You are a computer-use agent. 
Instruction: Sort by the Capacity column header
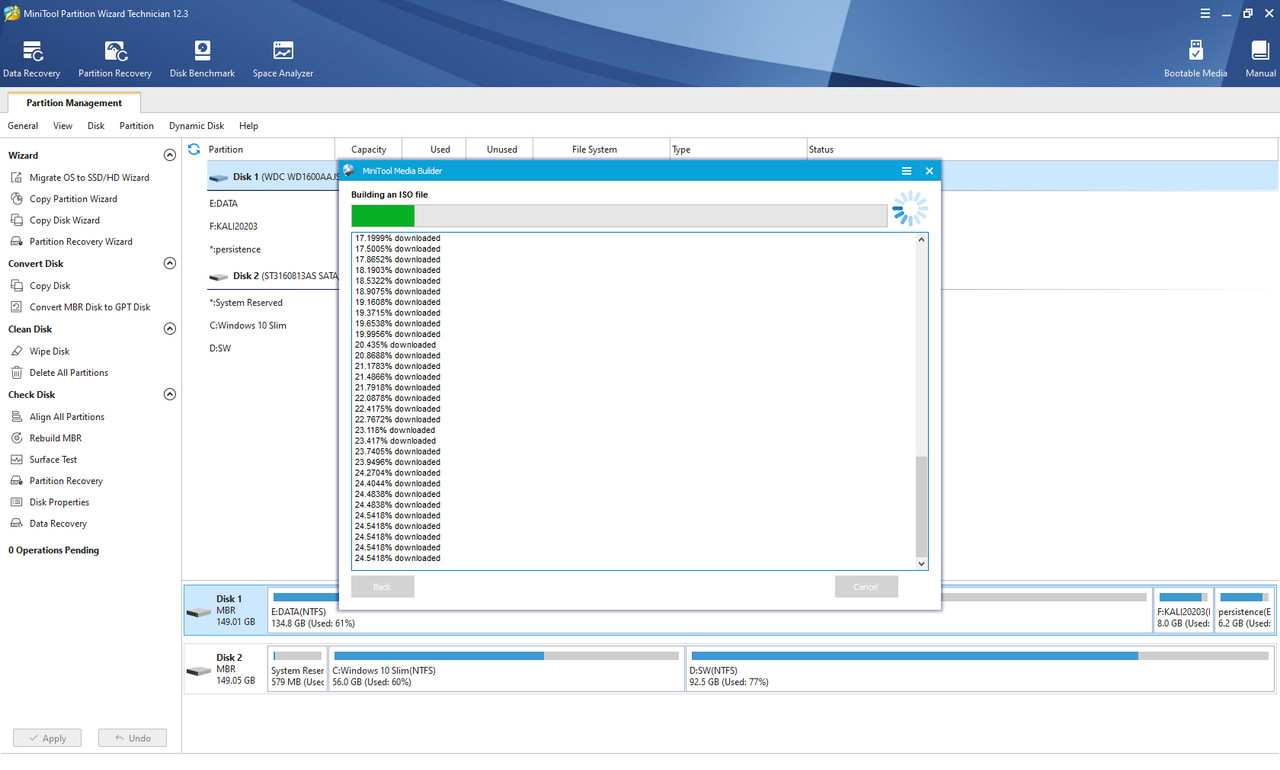pos(369,149)
